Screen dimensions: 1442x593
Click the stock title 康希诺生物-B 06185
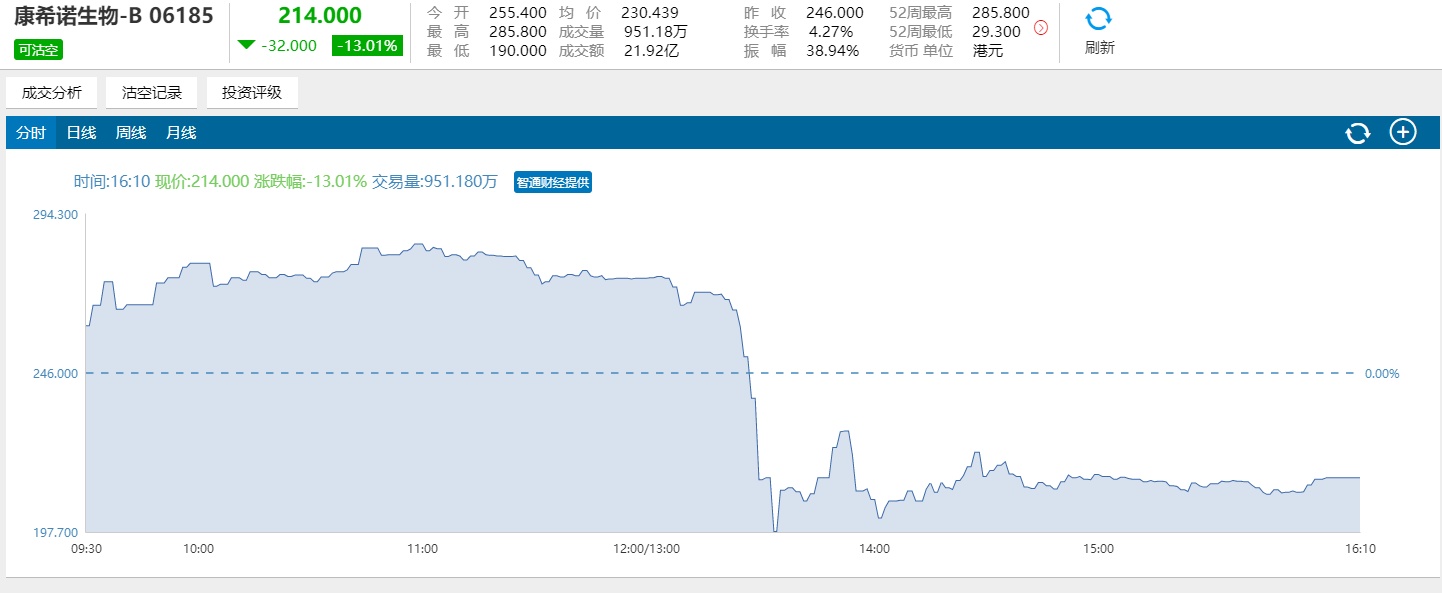[113, 17]
